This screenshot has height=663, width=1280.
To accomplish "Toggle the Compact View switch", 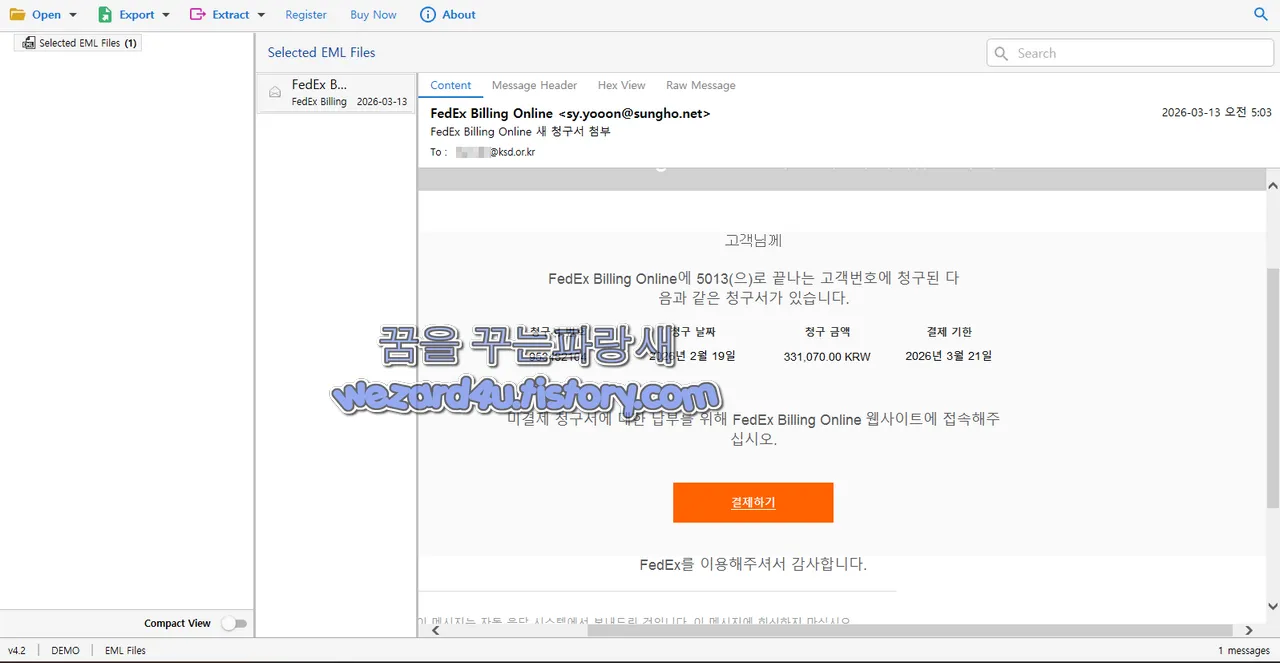I will pyautogui.click(x=233, y=622).
